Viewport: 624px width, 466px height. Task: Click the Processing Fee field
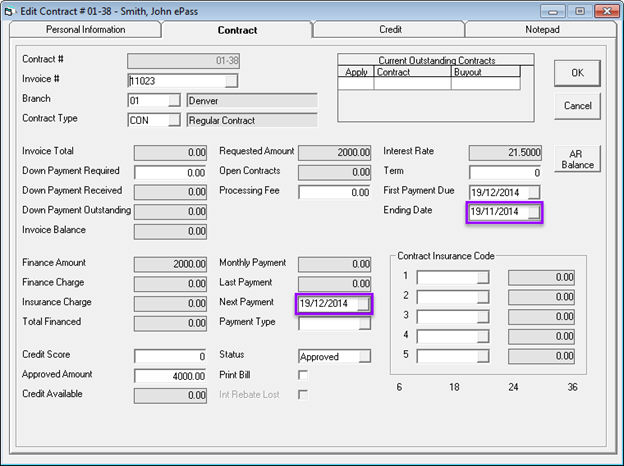coord(334,192)
